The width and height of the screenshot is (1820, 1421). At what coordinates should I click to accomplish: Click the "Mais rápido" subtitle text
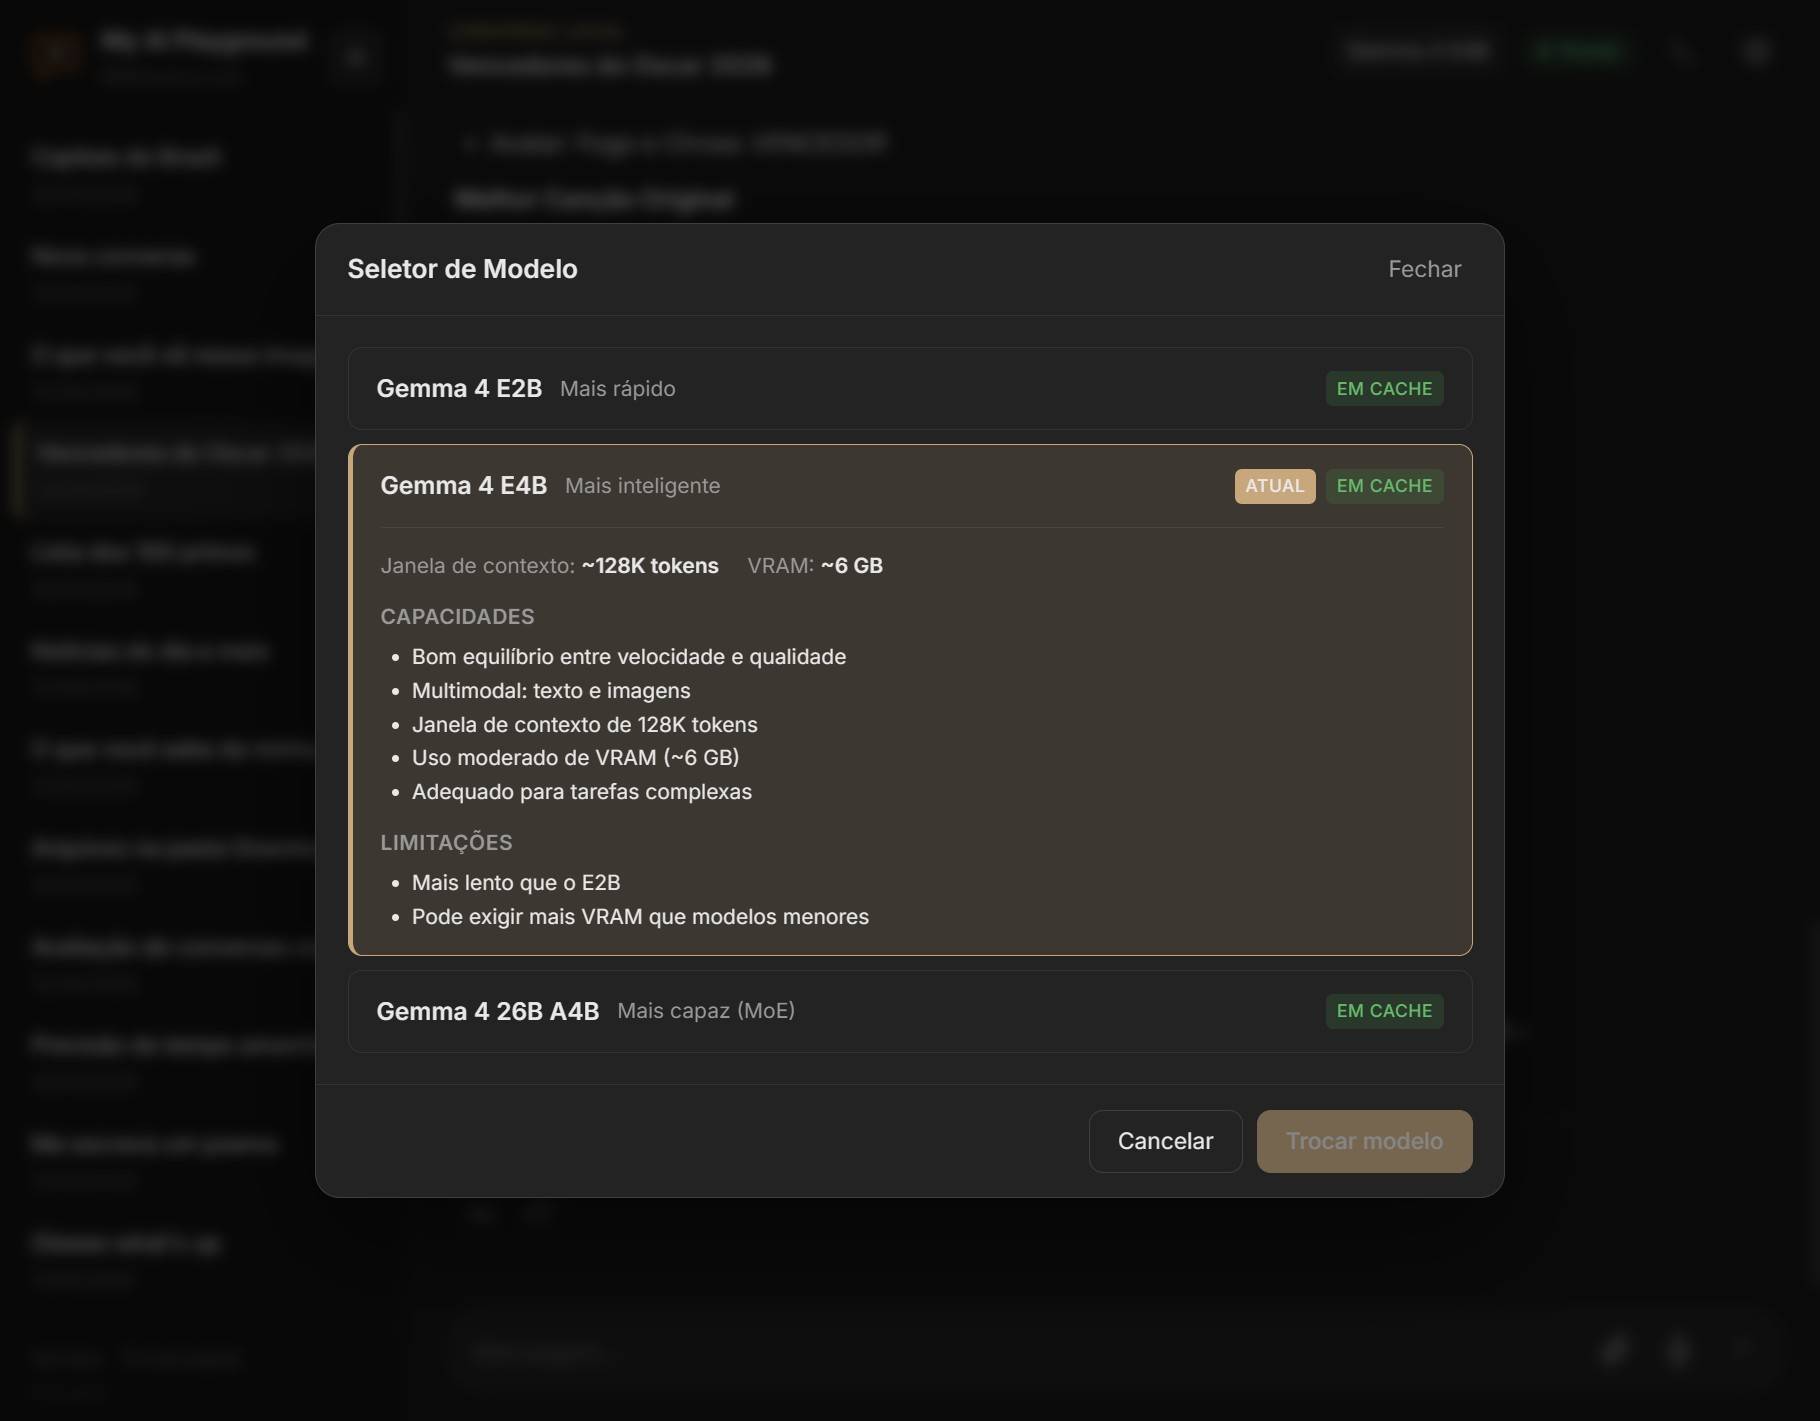tap(617, 389)
